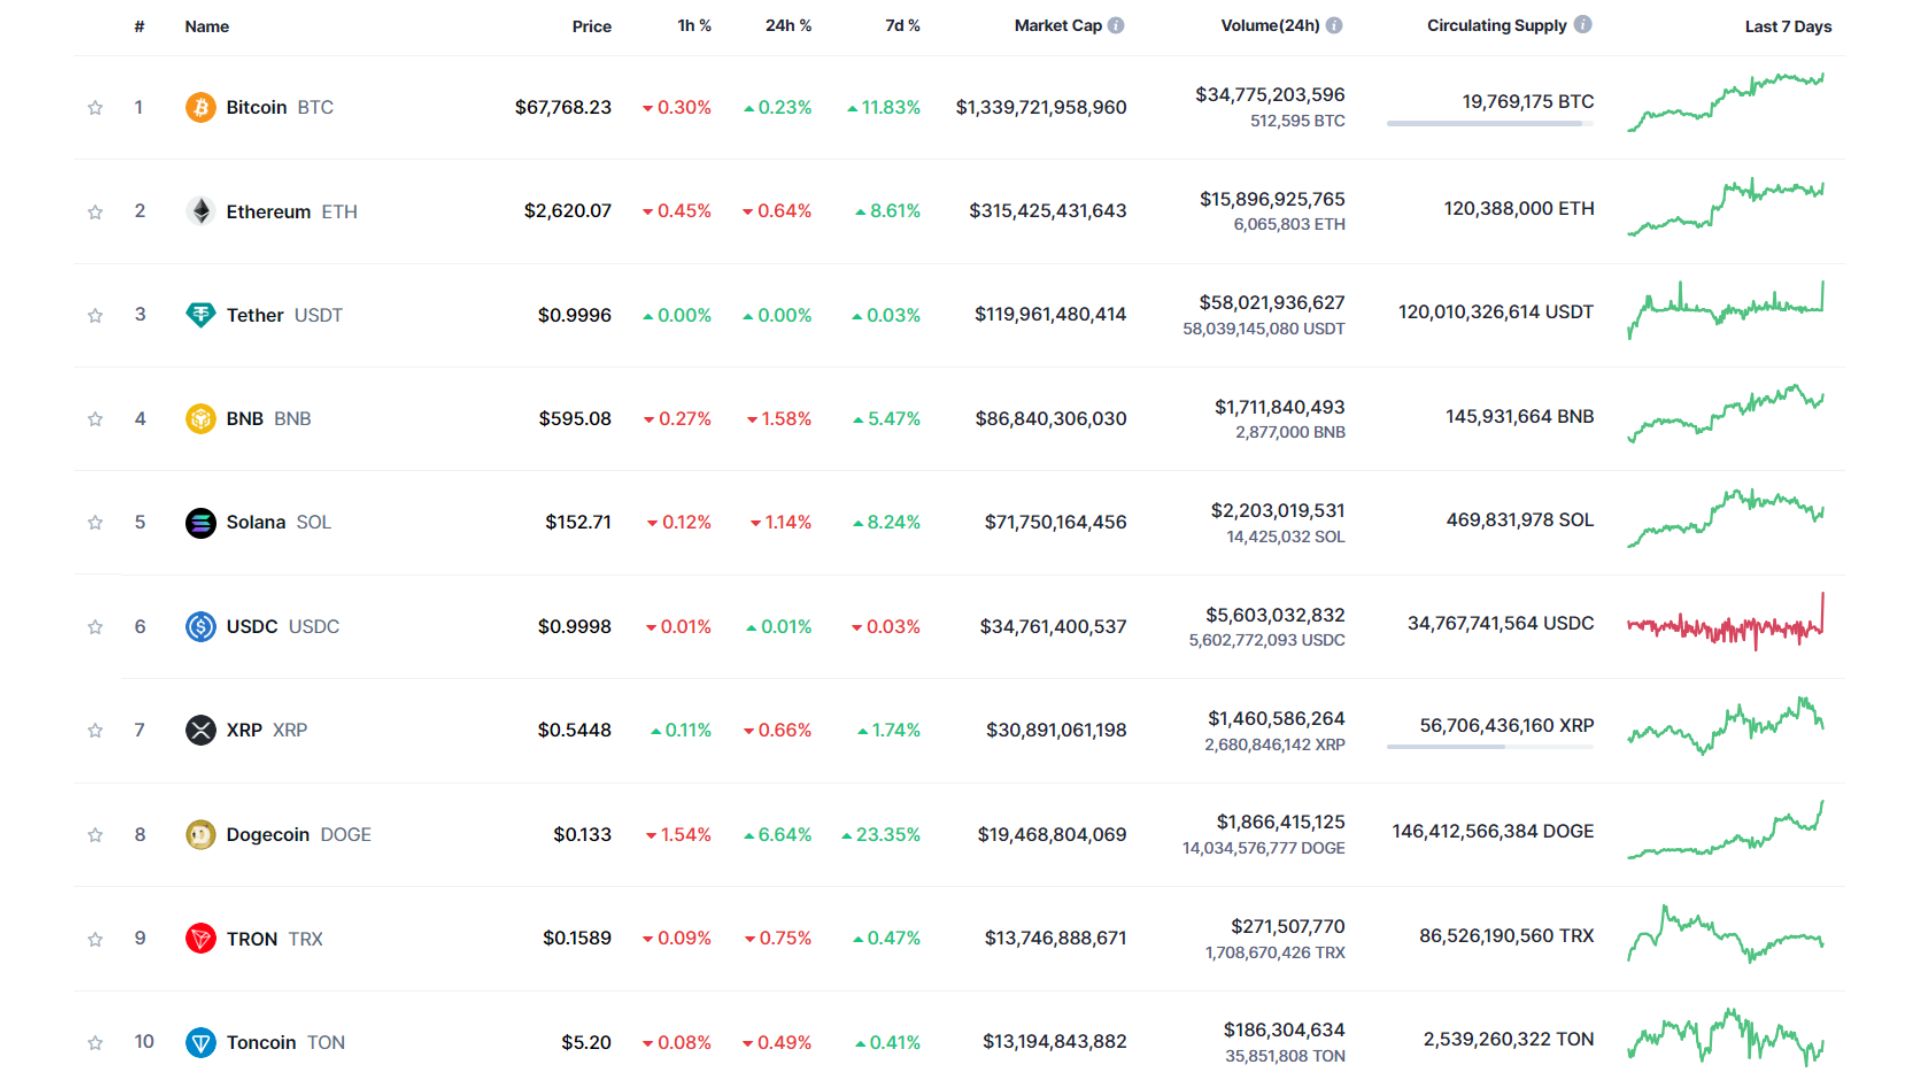The height and width of the screenshot is (1080, 1920).
Task: Click the Ethereum ETH coin logo
Action: pyautogui.click(x=201, y=211)
